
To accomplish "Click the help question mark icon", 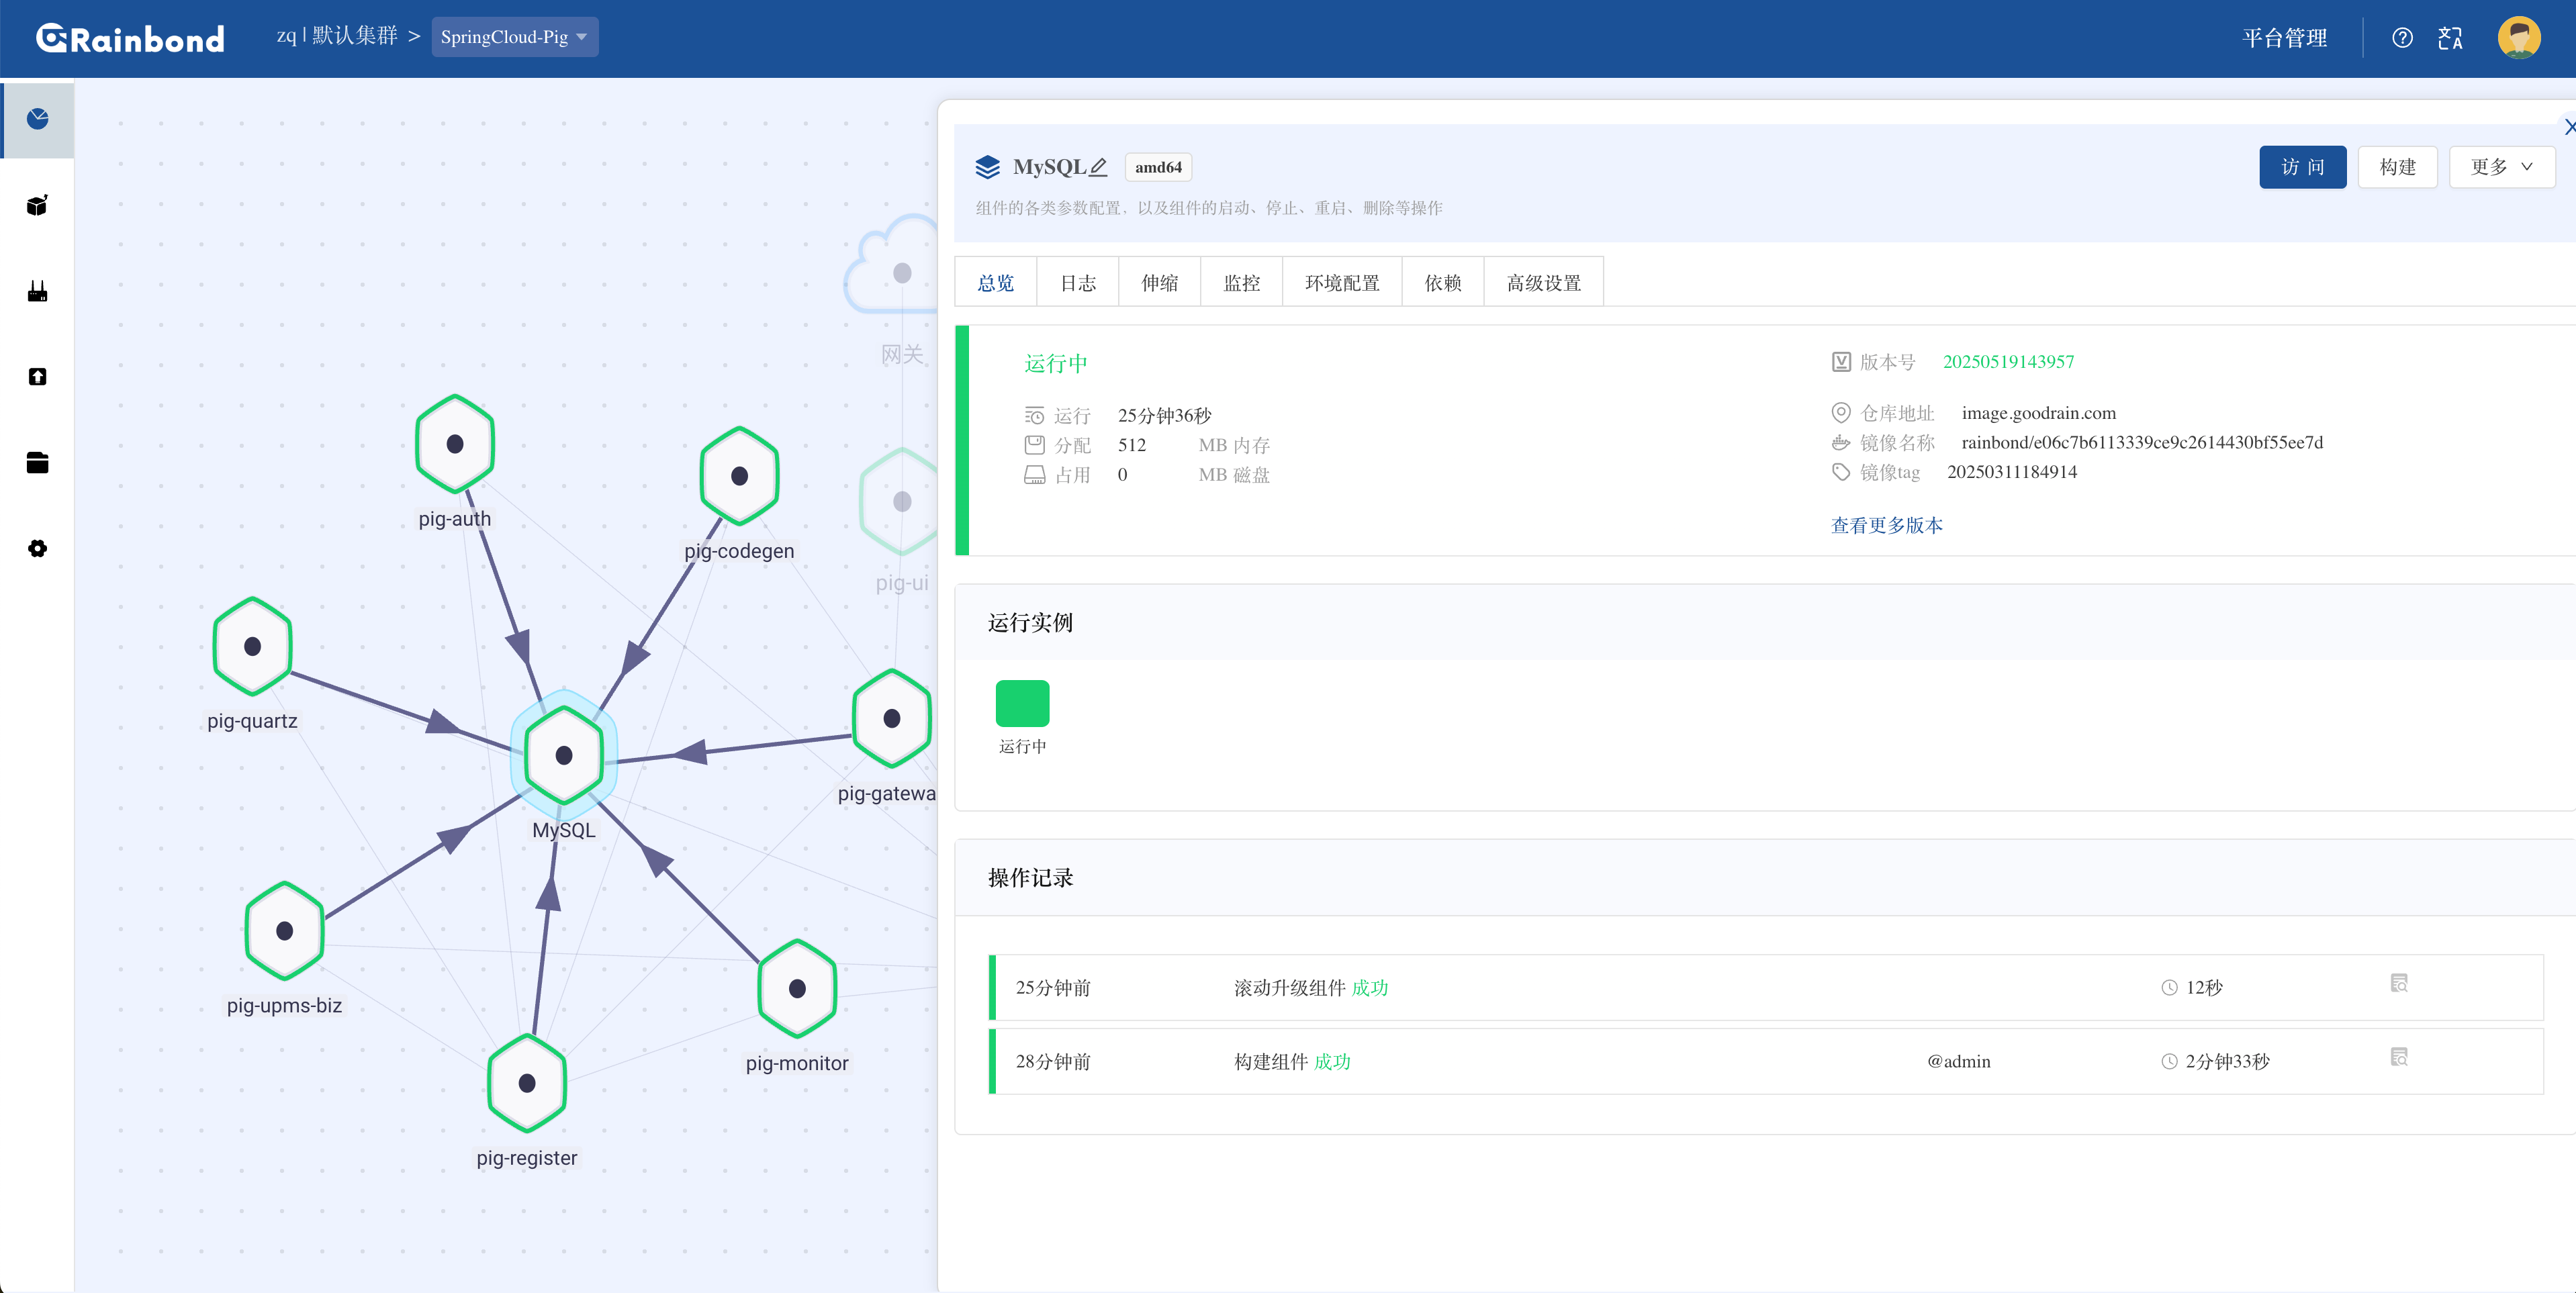I will pyautogui.click(x=2402, y=37).
